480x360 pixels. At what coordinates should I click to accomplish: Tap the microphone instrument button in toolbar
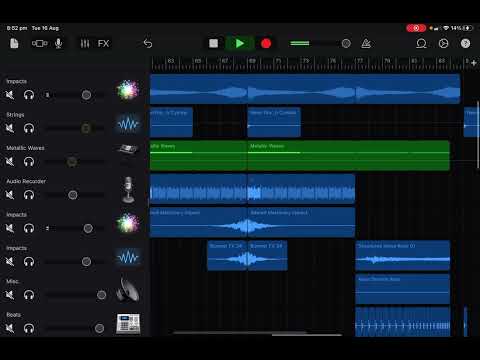pos(58,43)
